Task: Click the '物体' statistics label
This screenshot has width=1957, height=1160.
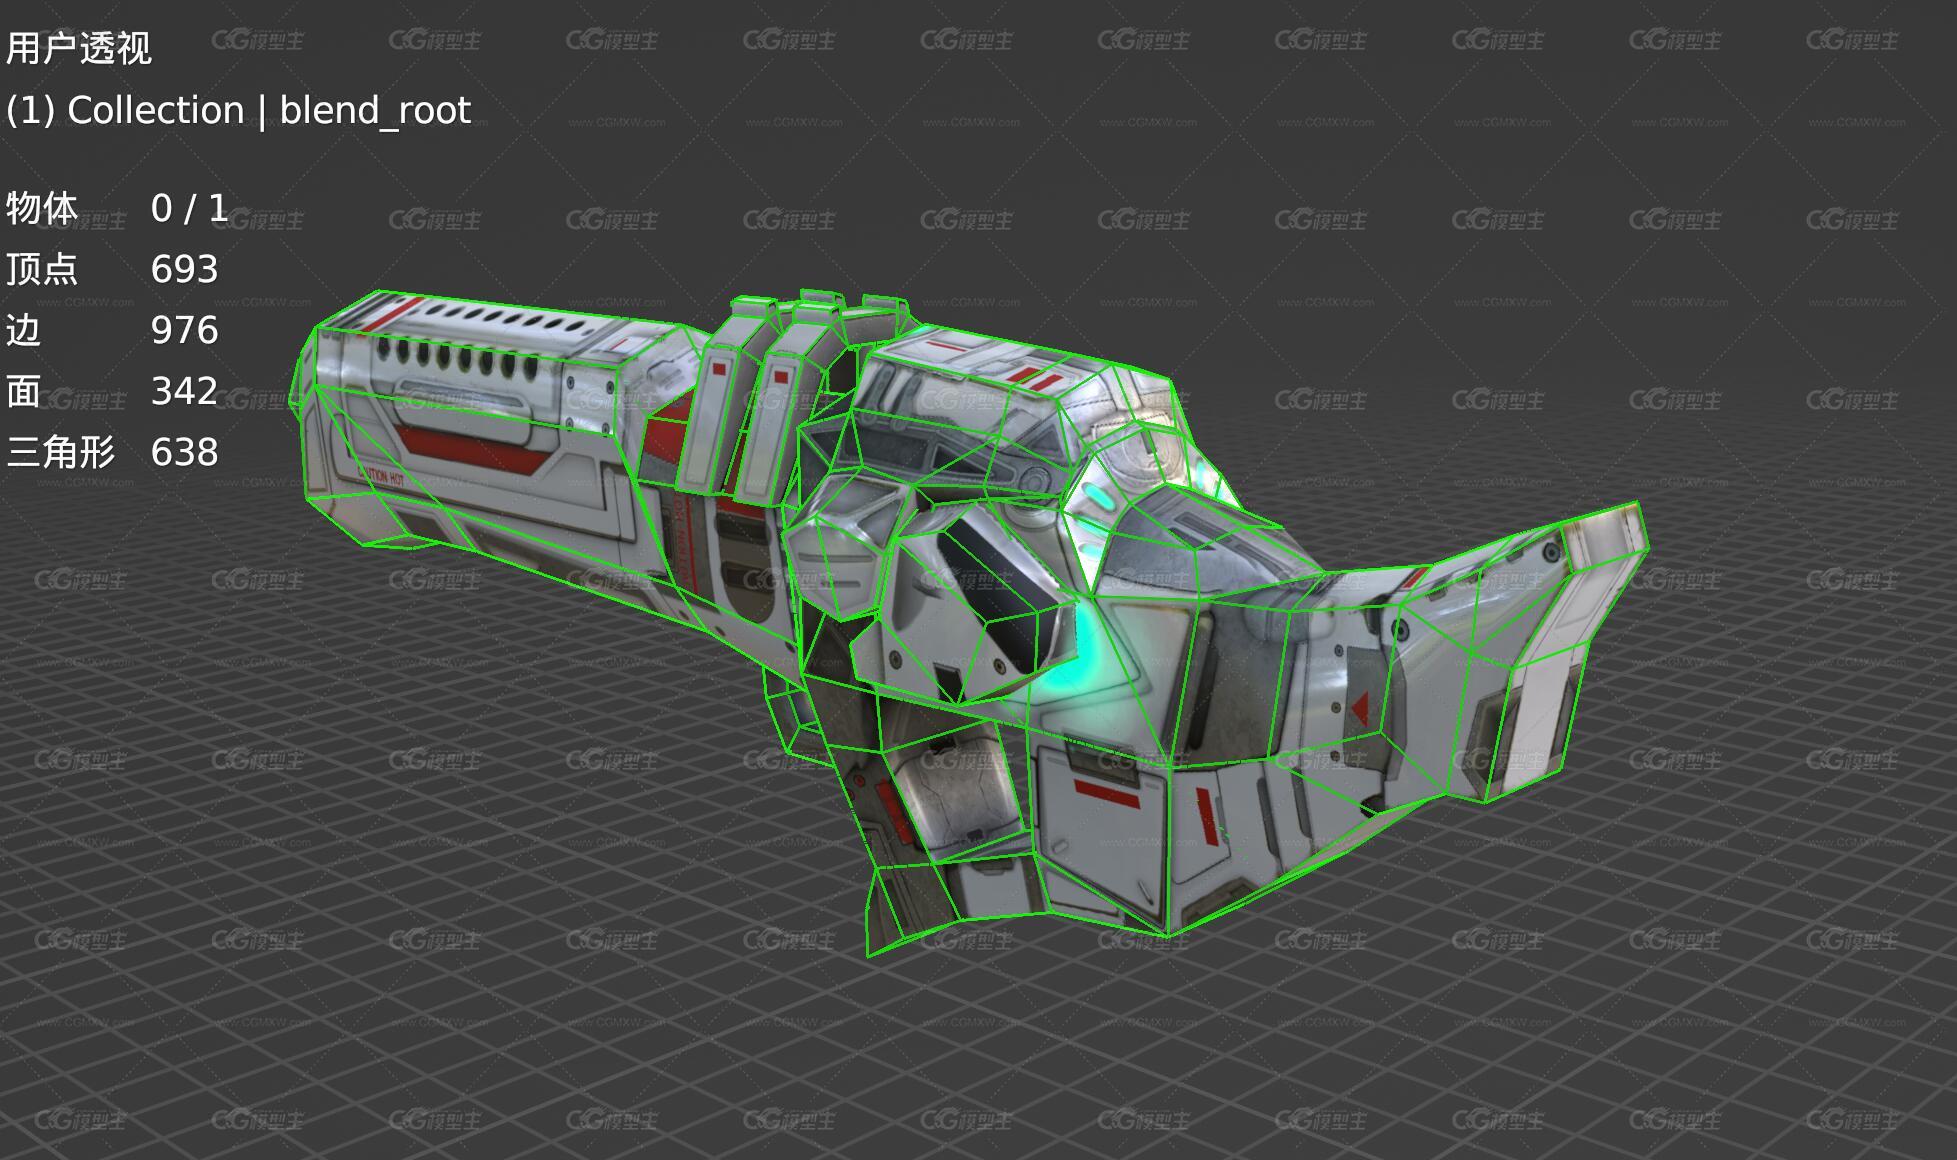Action: [42, 209]
